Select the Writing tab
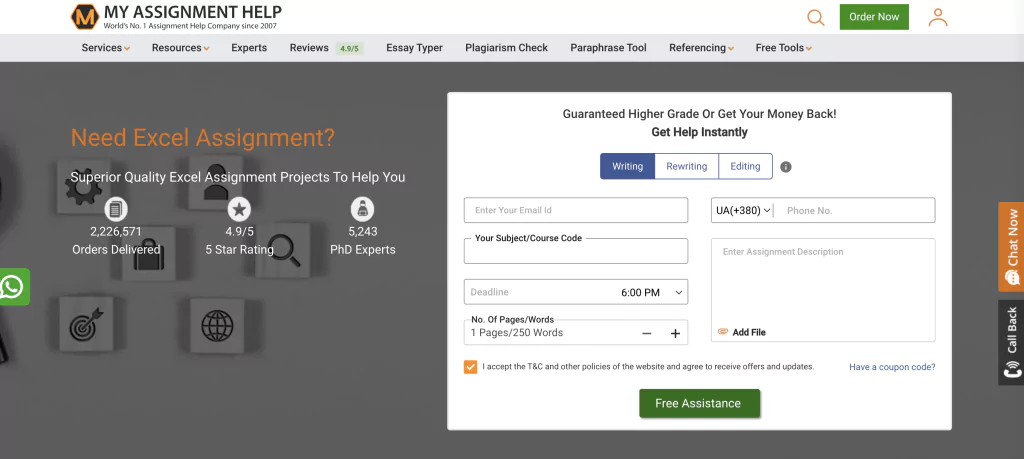The height and width of the screenshot is (459, 1024). click(x=627, y=166)
